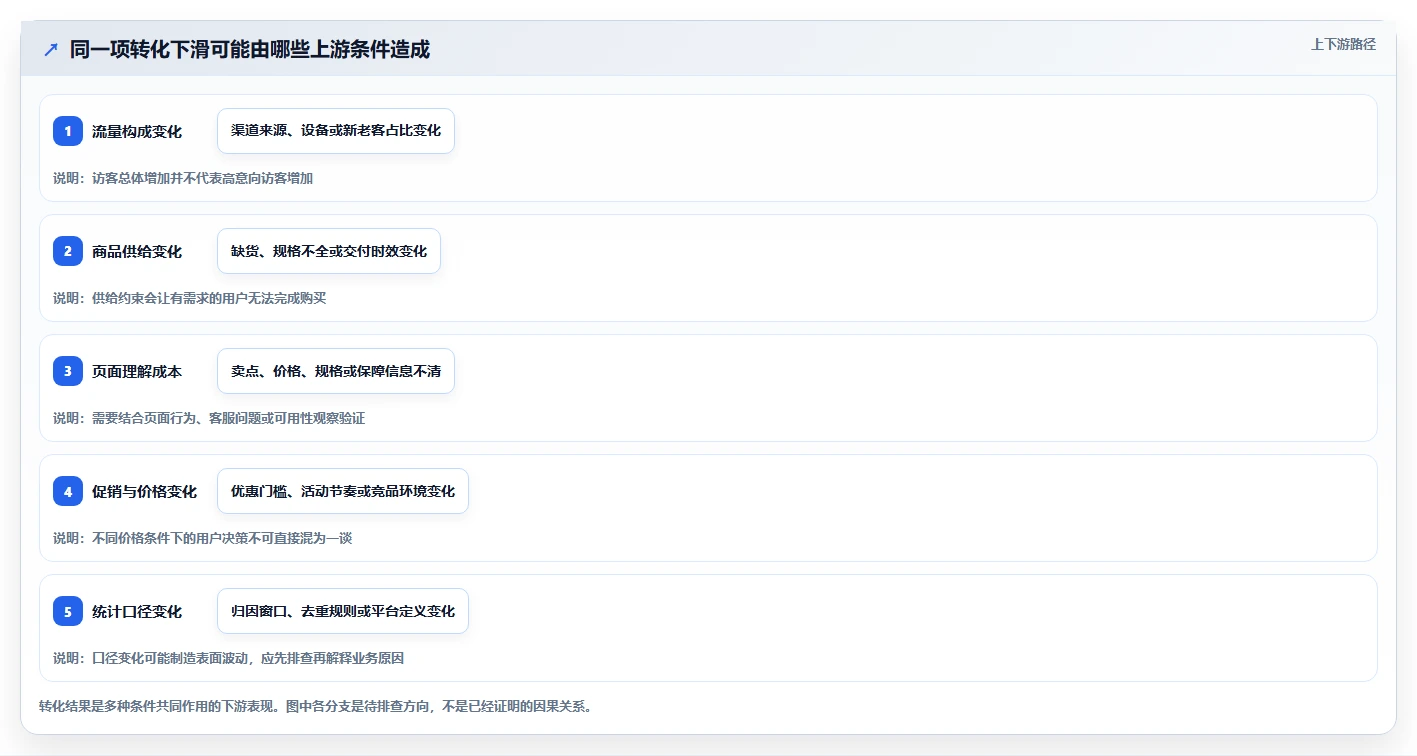Click number badge 2 for 商品供给变化
1417x756 pixels.
[x=68, y=251]
